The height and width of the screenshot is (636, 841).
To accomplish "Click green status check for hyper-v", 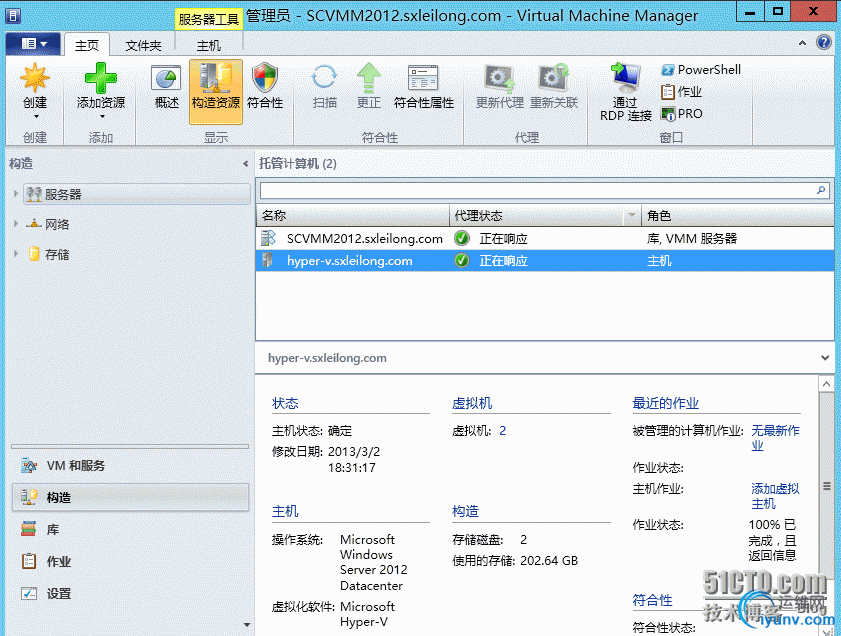I will (461, 261).
